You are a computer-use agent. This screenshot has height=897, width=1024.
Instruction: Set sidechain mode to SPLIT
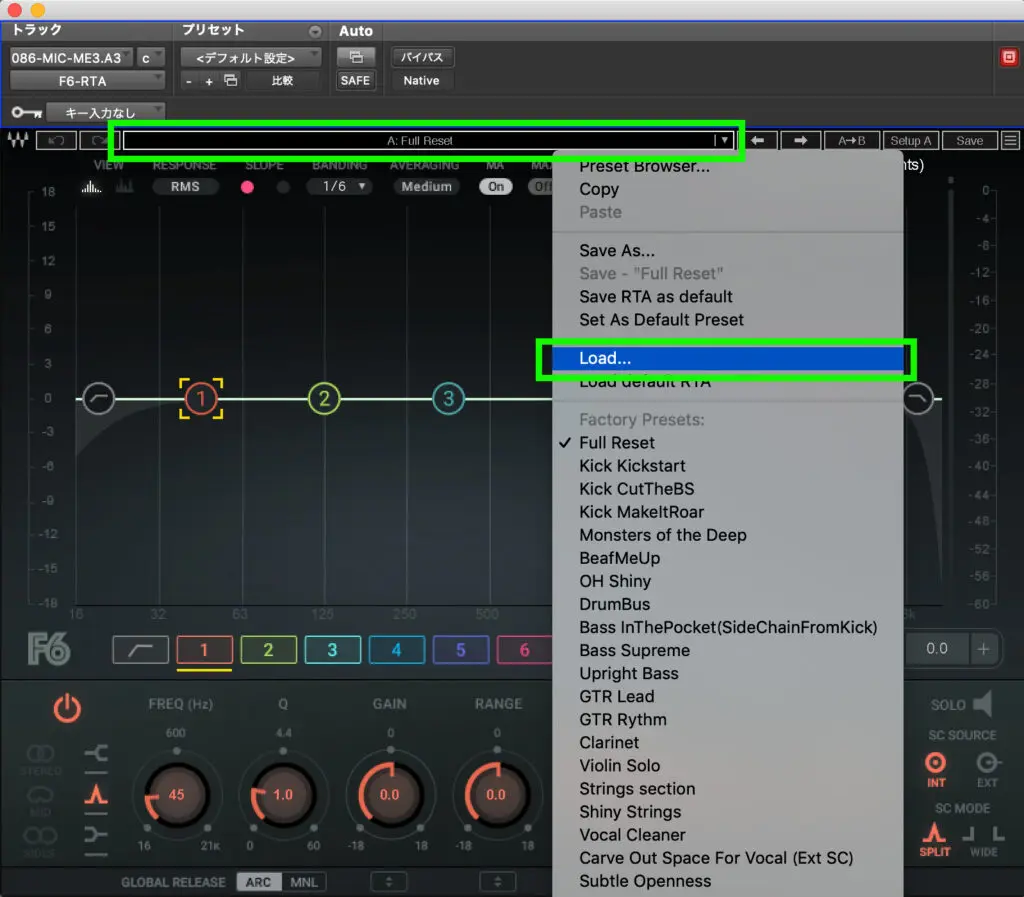click(x=934, y=836)
